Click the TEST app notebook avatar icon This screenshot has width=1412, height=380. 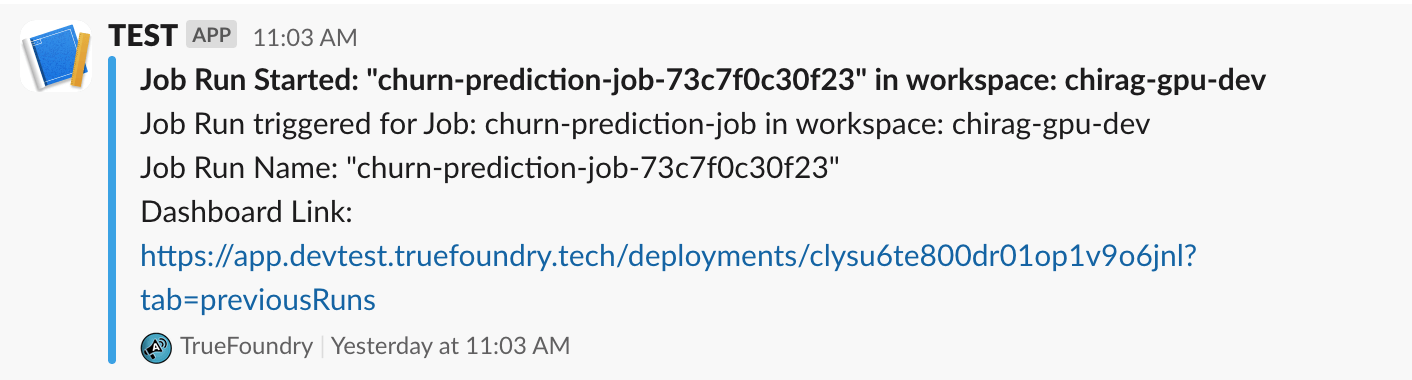(57, 59)
